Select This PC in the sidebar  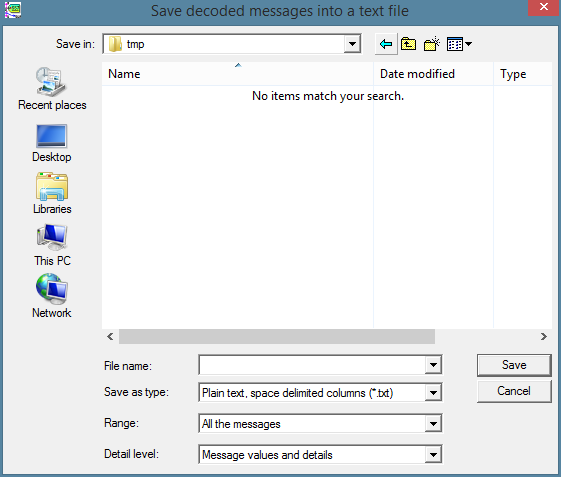point(52,245)
